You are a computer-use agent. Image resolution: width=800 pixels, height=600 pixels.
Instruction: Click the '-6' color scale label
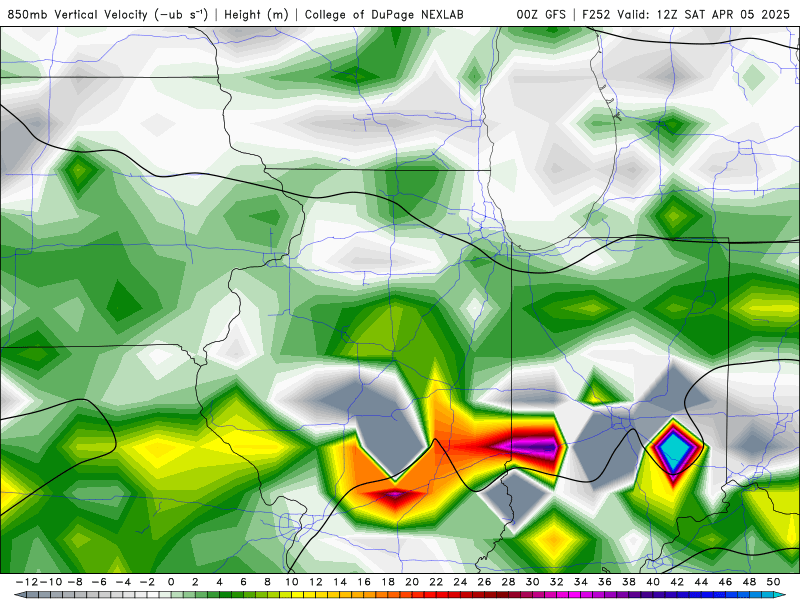(x=99, y=582)
